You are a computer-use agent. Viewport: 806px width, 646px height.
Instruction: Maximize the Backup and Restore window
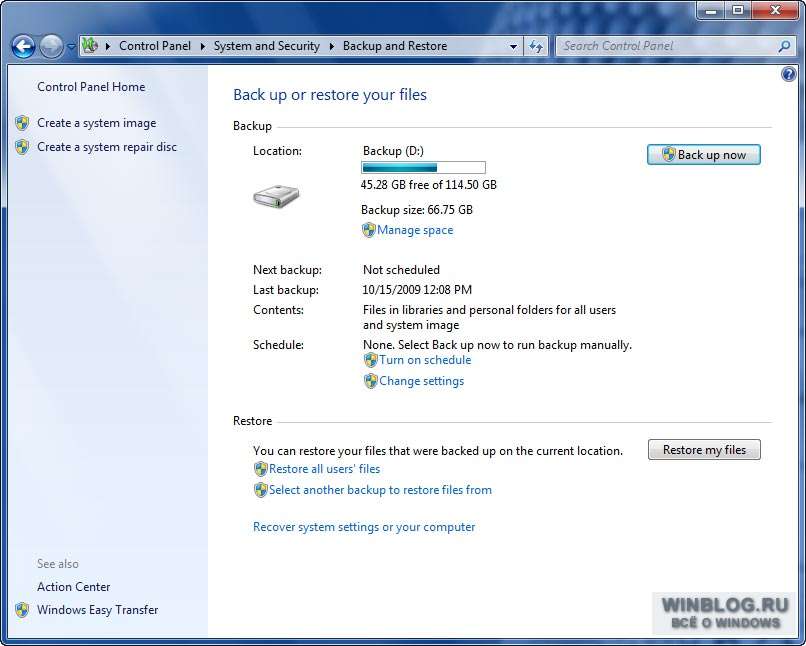tap(738, 10)
